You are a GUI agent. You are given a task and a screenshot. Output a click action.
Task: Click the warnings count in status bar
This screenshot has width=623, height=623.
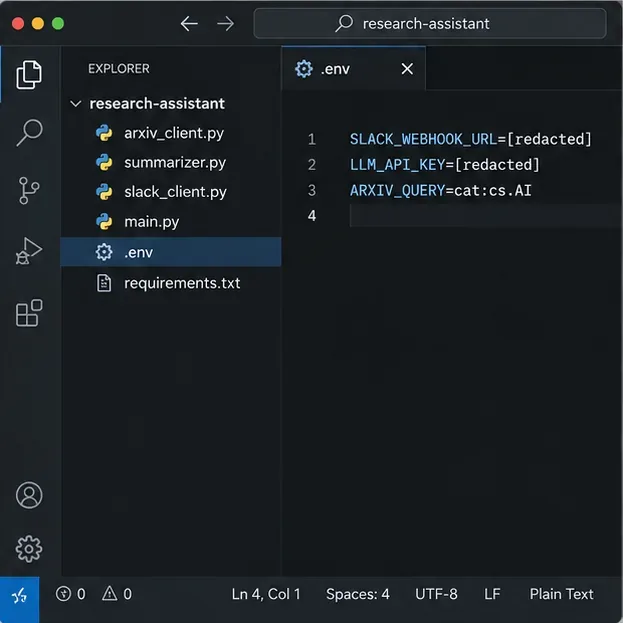pos(117,594)
